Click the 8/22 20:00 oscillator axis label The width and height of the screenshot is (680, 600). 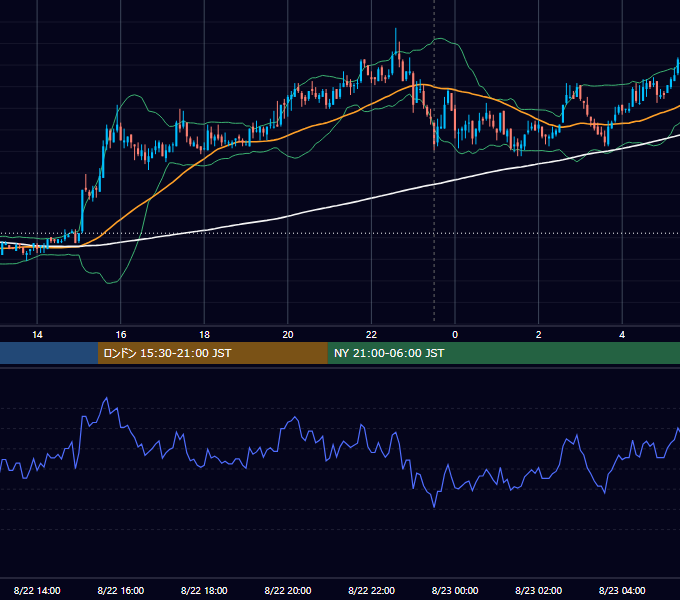(288, 590)
